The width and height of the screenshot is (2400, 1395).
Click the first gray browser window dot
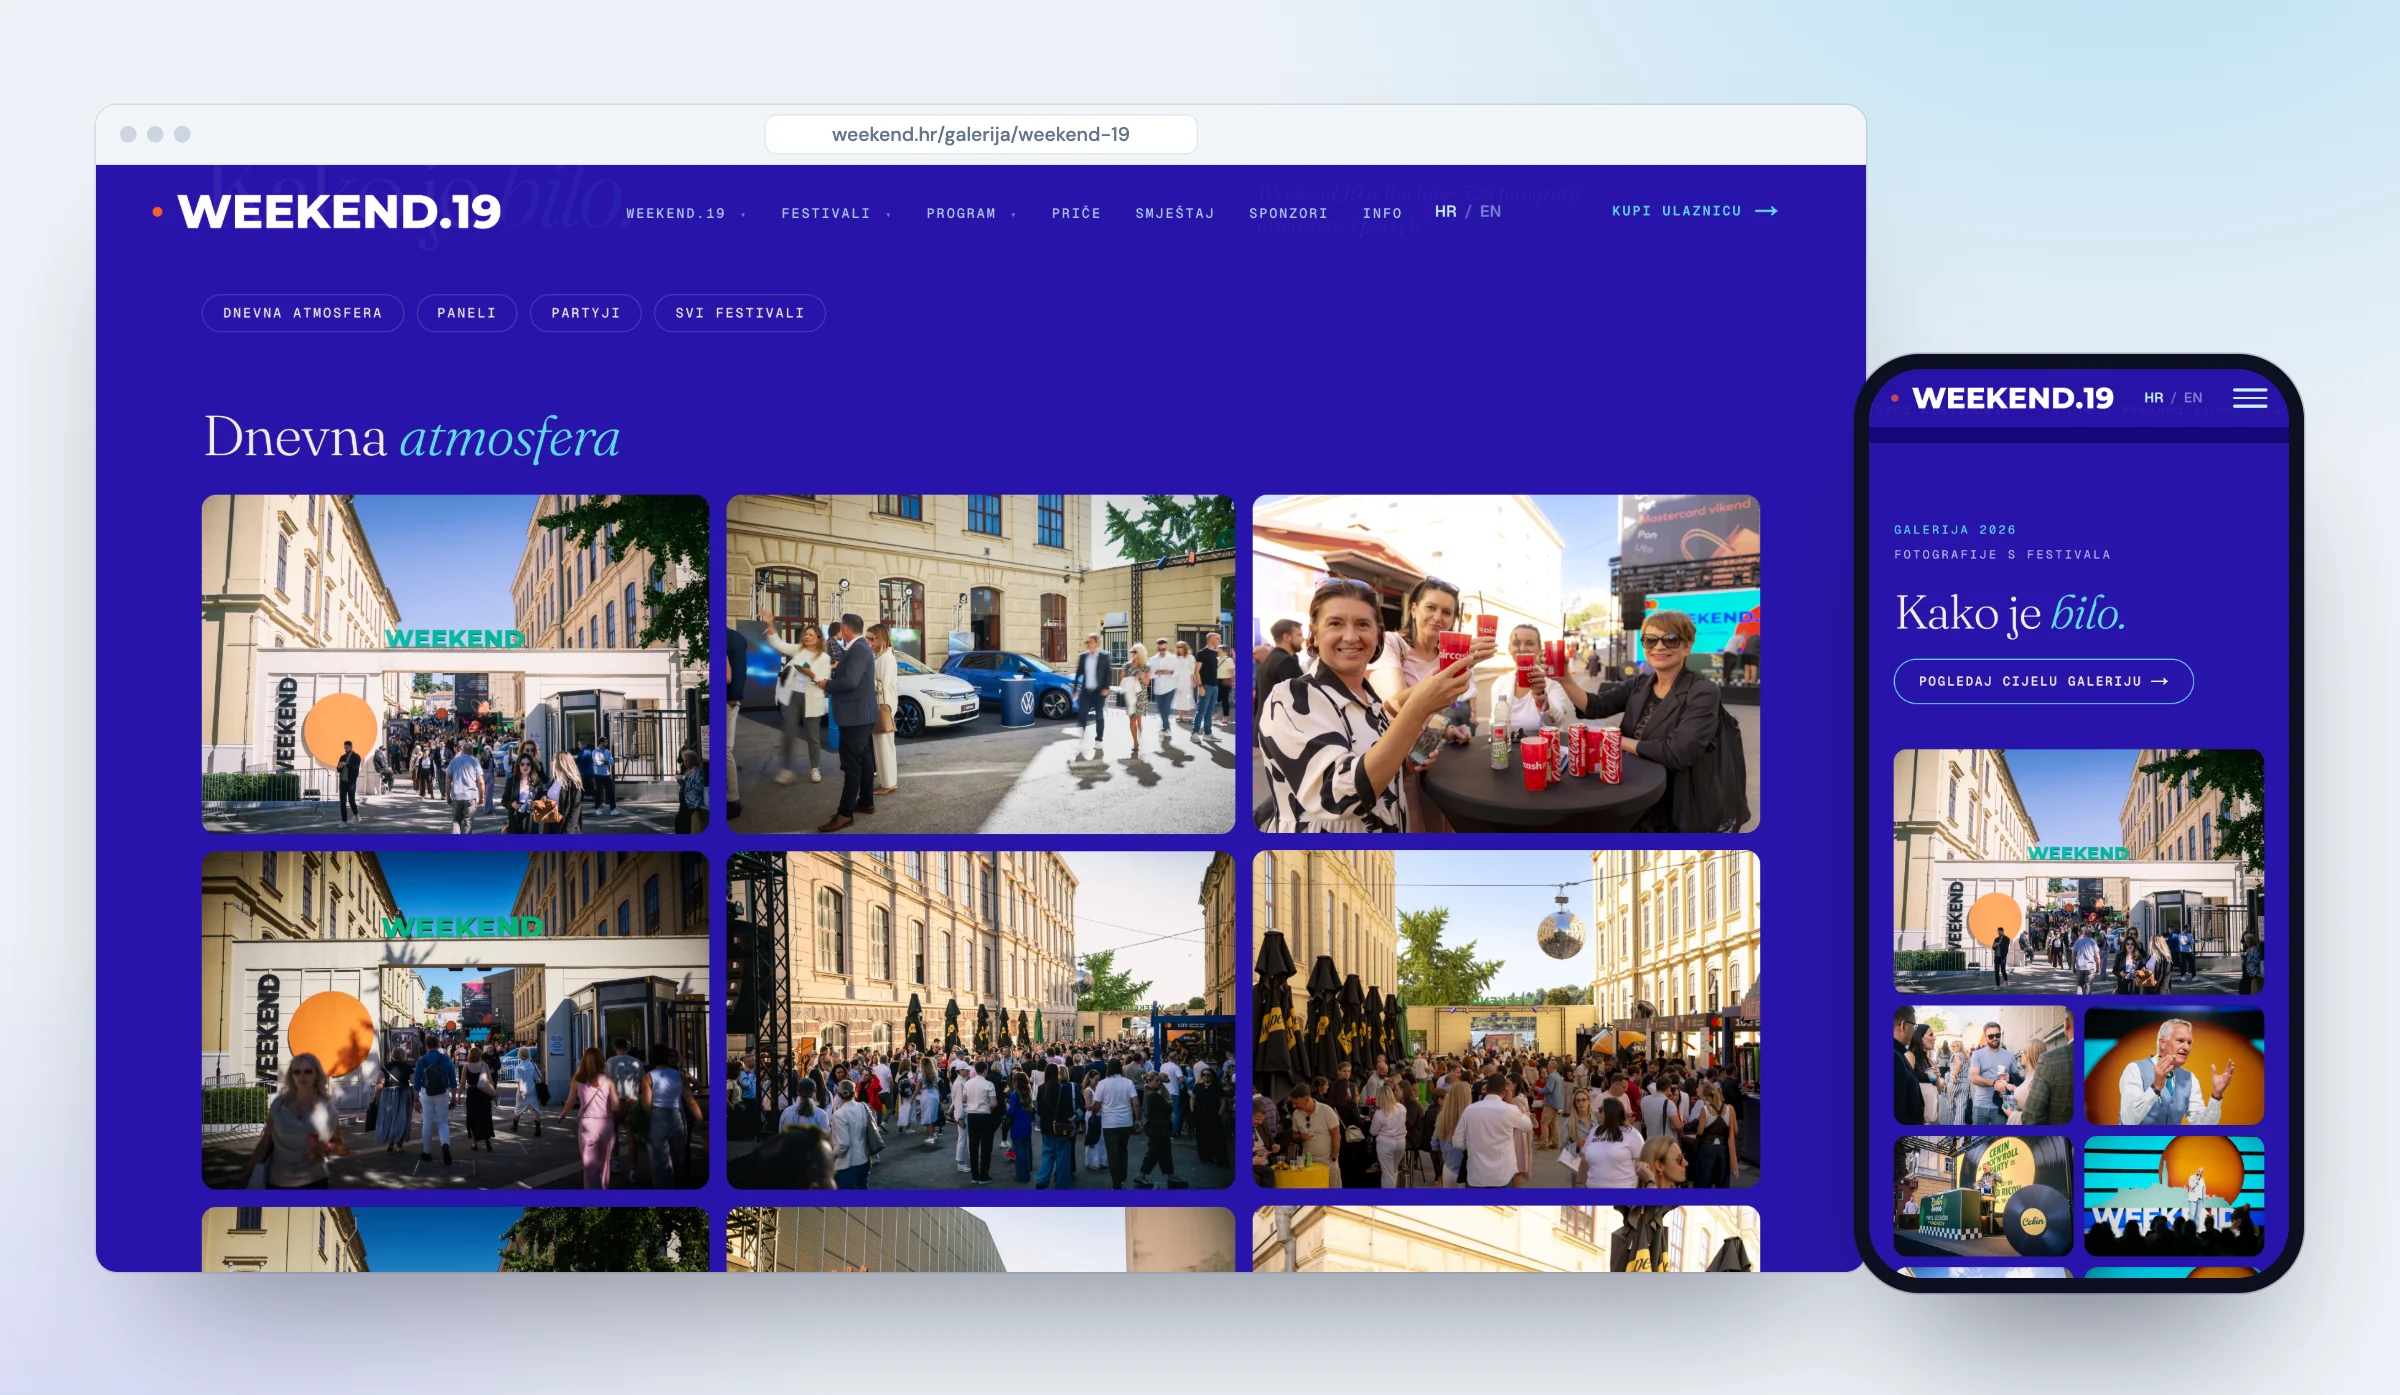[x=128, y=134]
